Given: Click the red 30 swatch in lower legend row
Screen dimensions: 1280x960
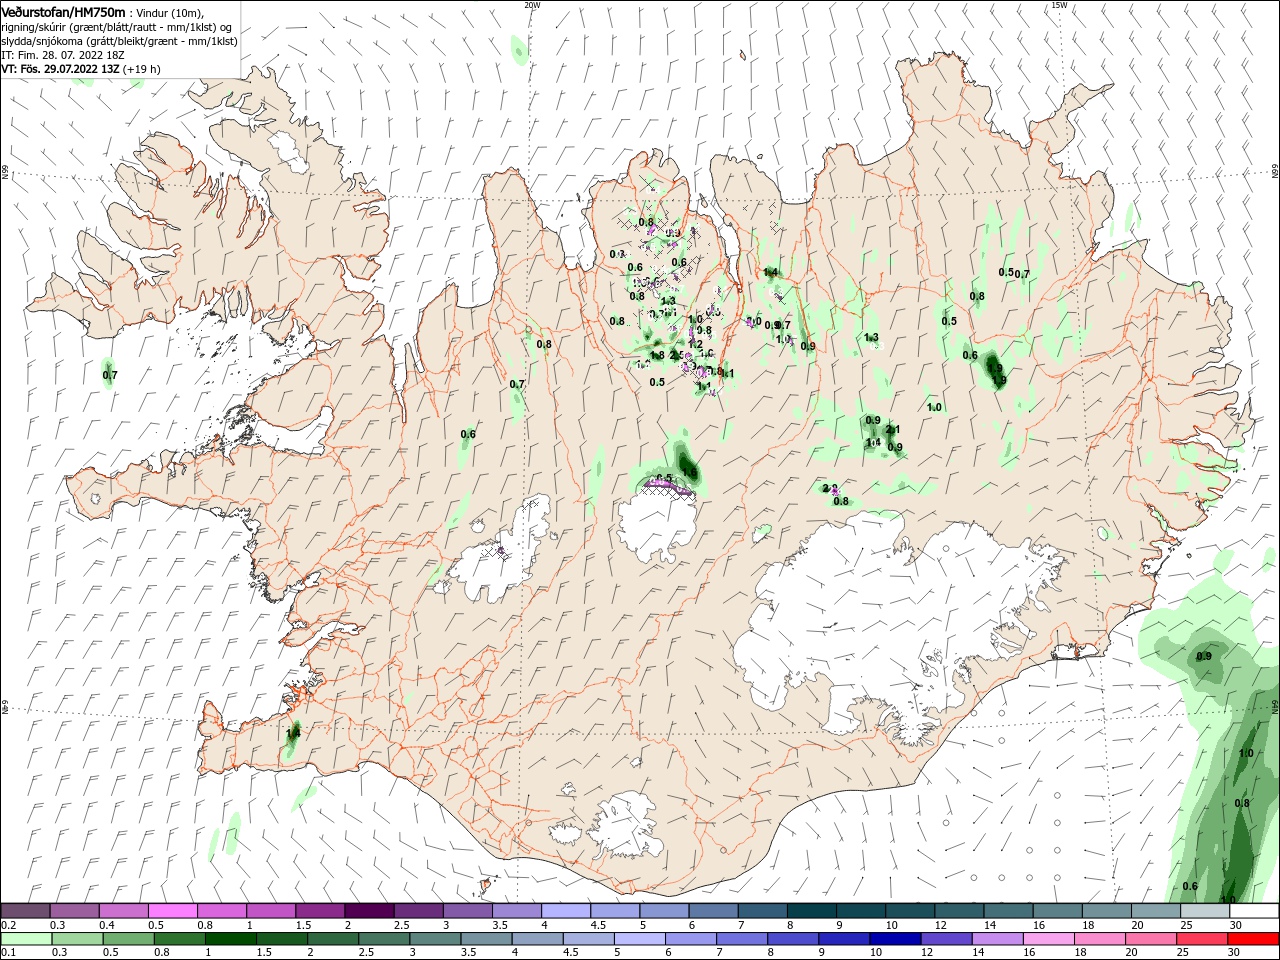Looking at the screenshot, I should click(1254, 938).
